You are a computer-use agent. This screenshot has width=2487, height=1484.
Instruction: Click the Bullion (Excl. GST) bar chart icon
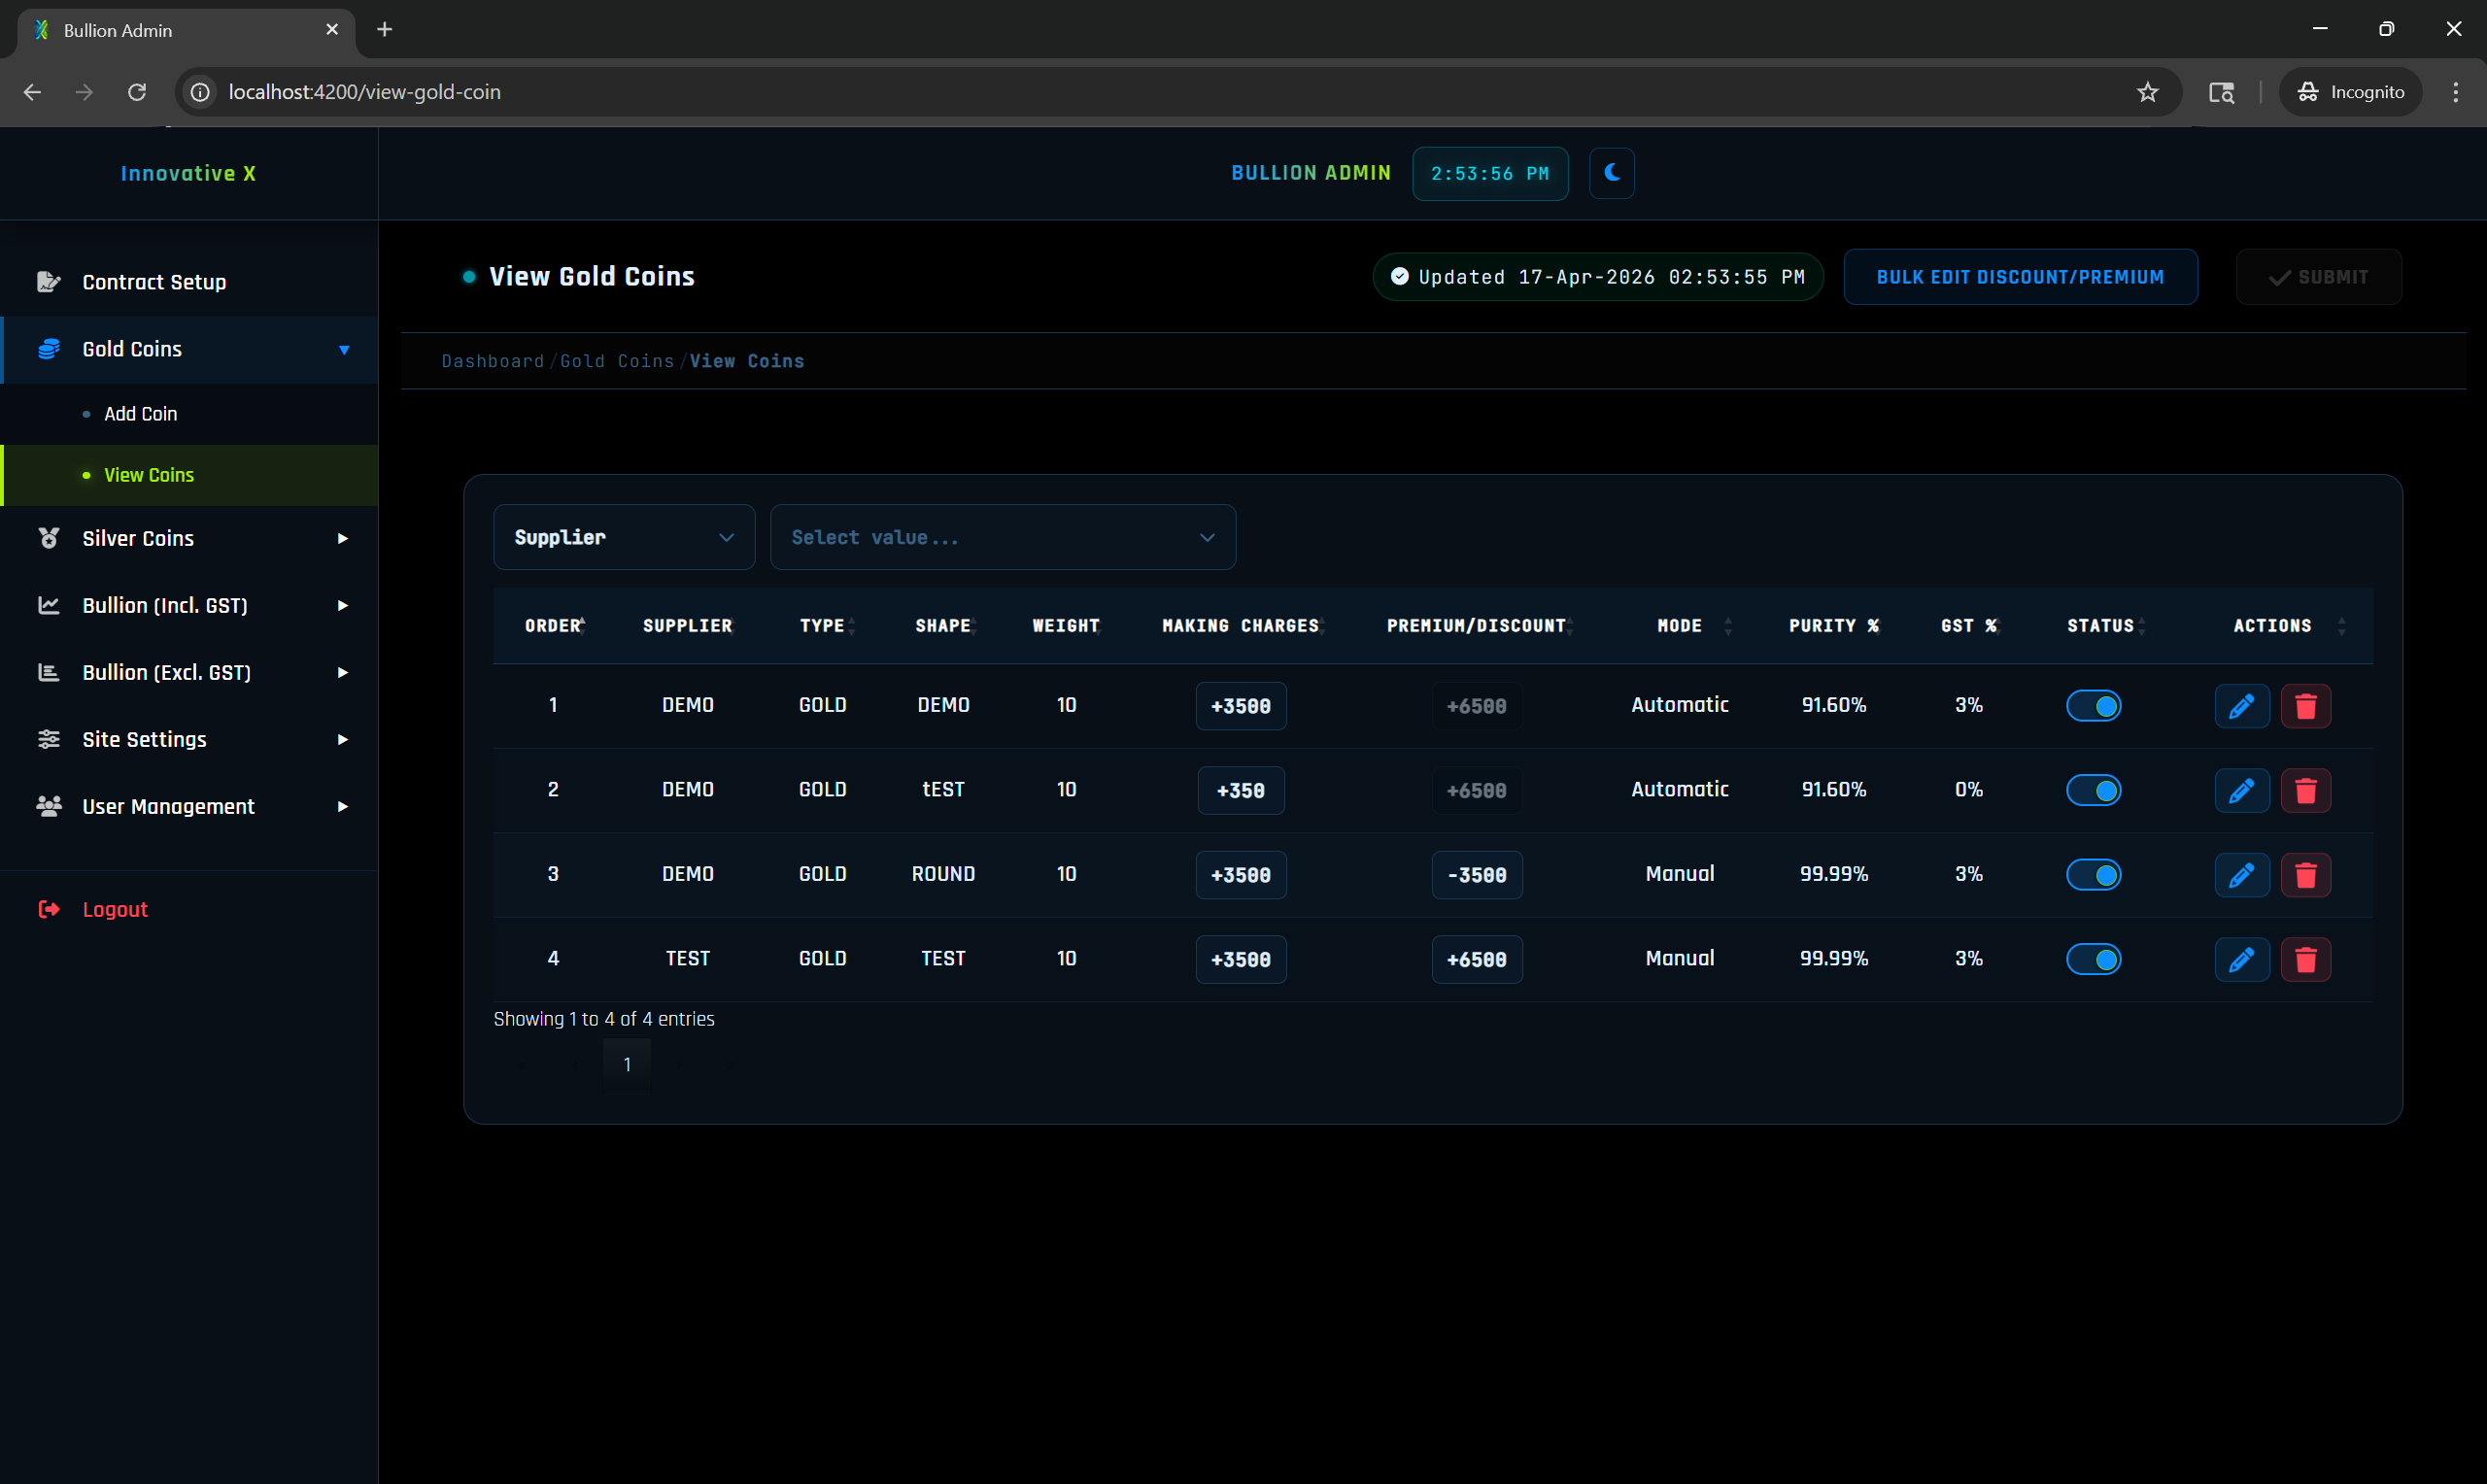[48, 672]
